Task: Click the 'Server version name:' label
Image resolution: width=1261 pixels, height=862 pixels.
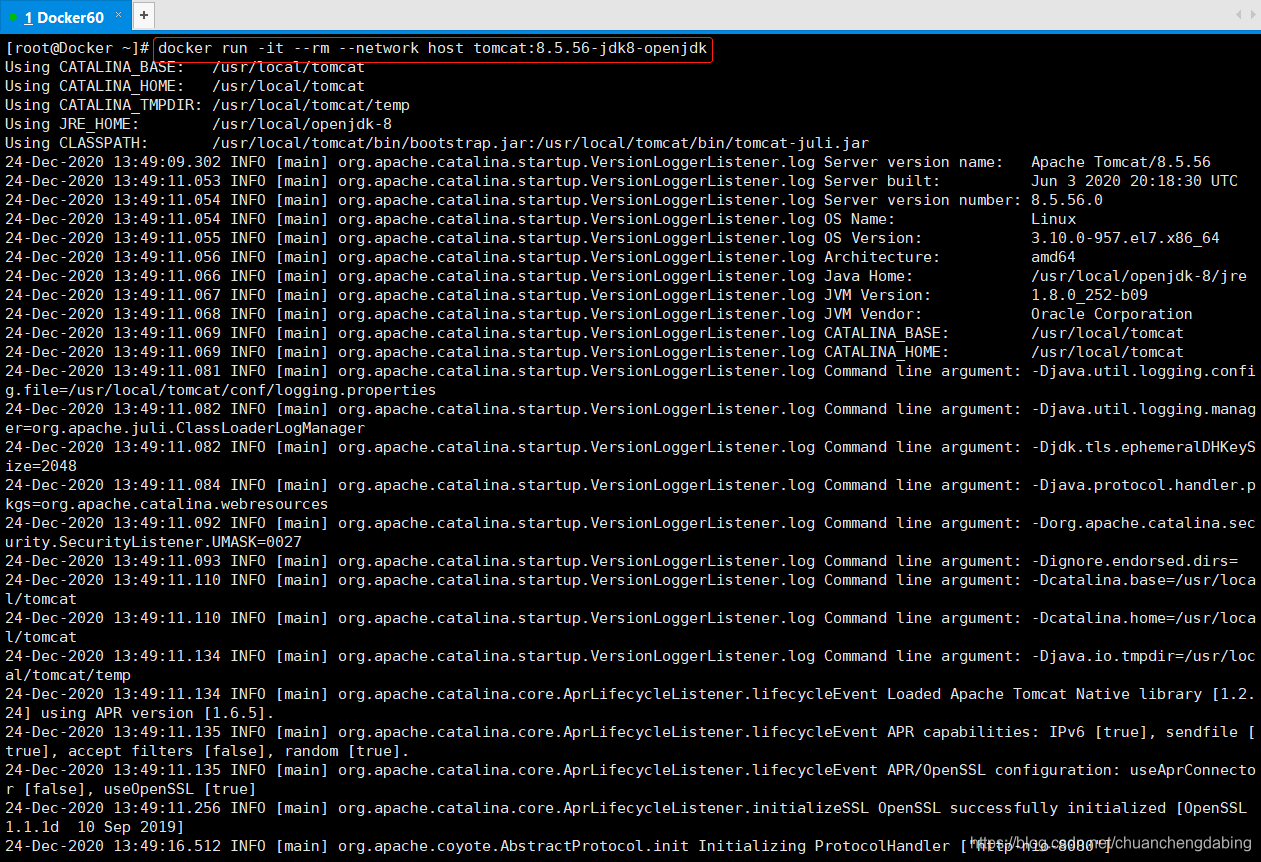Action: [x=913, y=162]
